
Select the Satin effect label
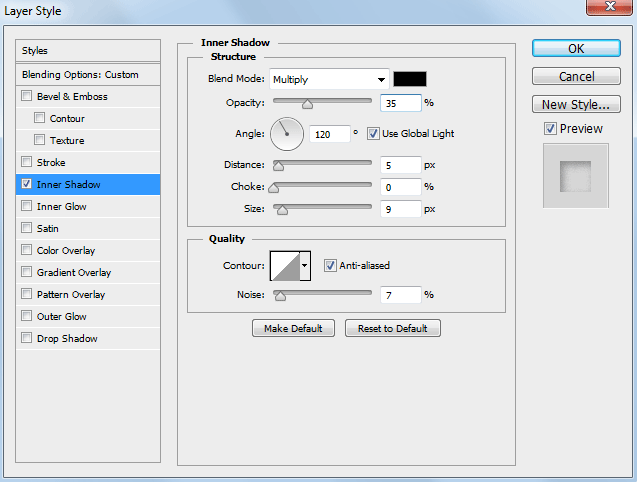[48, 228]
